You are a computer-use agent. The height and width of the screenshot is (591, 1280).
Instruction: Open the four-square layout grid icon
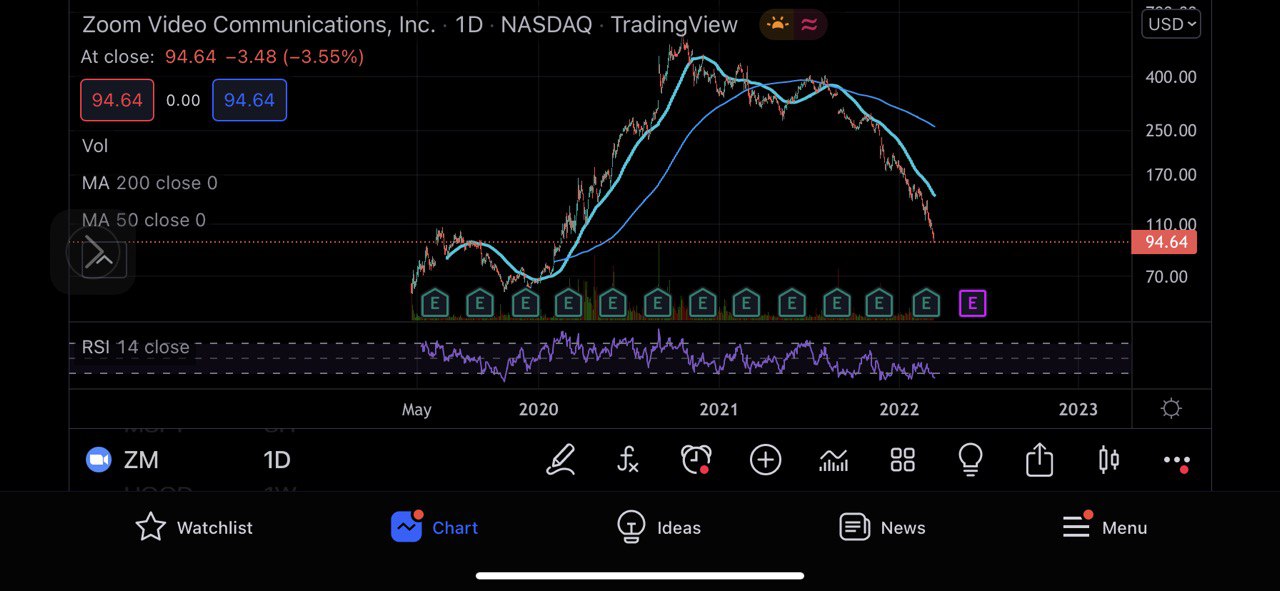coord(903,460)
